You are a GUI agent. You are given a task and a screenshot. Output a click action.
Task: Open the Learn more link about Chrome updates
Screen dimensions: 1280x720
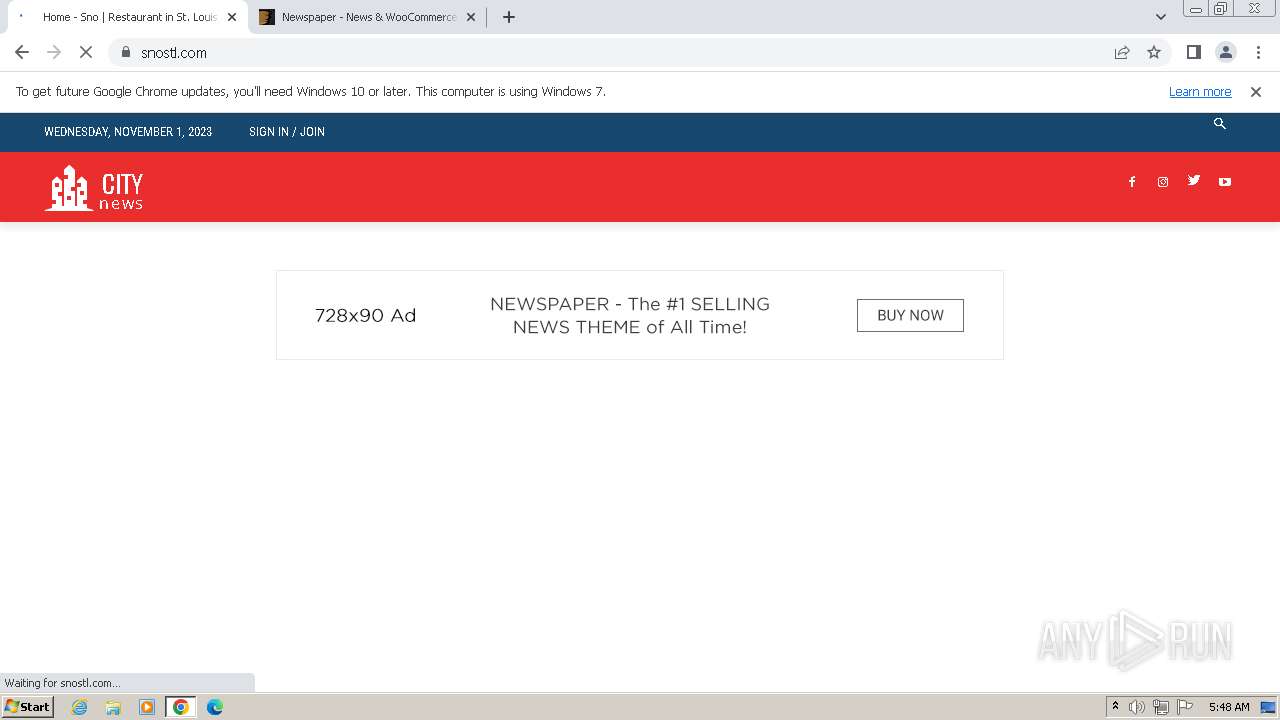pos(1200,91)
